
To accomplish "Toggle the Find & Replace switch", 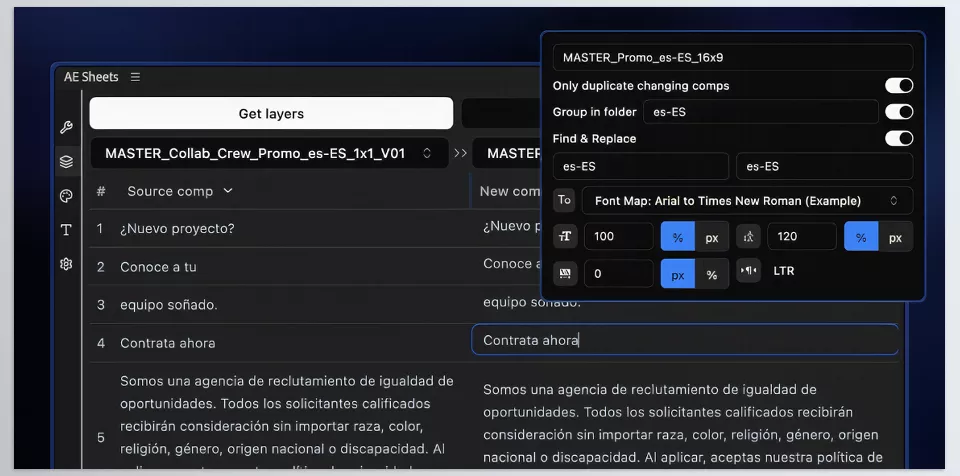I will 899,138.
